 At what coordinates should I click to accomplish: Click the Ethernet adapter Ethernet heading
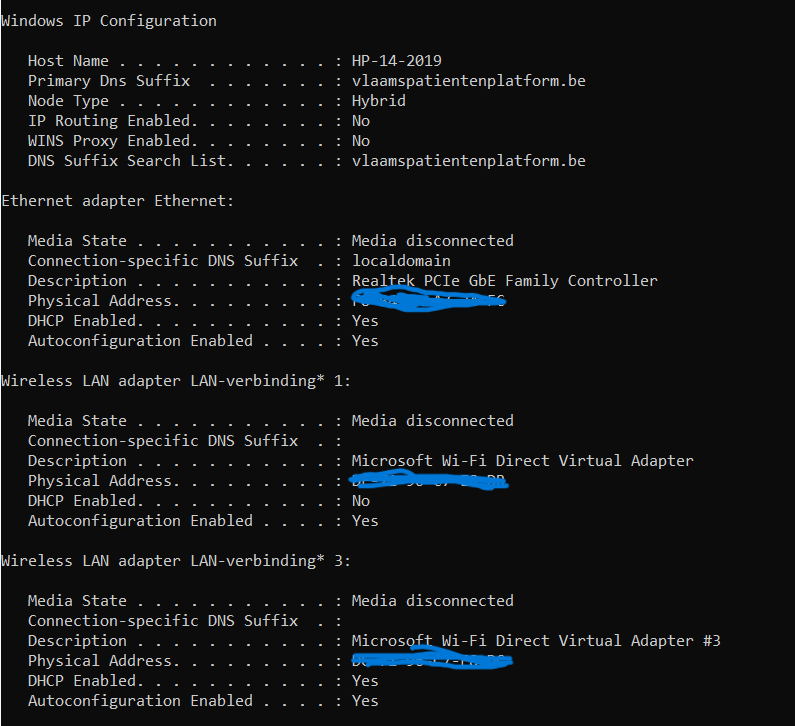pos(118,201)
